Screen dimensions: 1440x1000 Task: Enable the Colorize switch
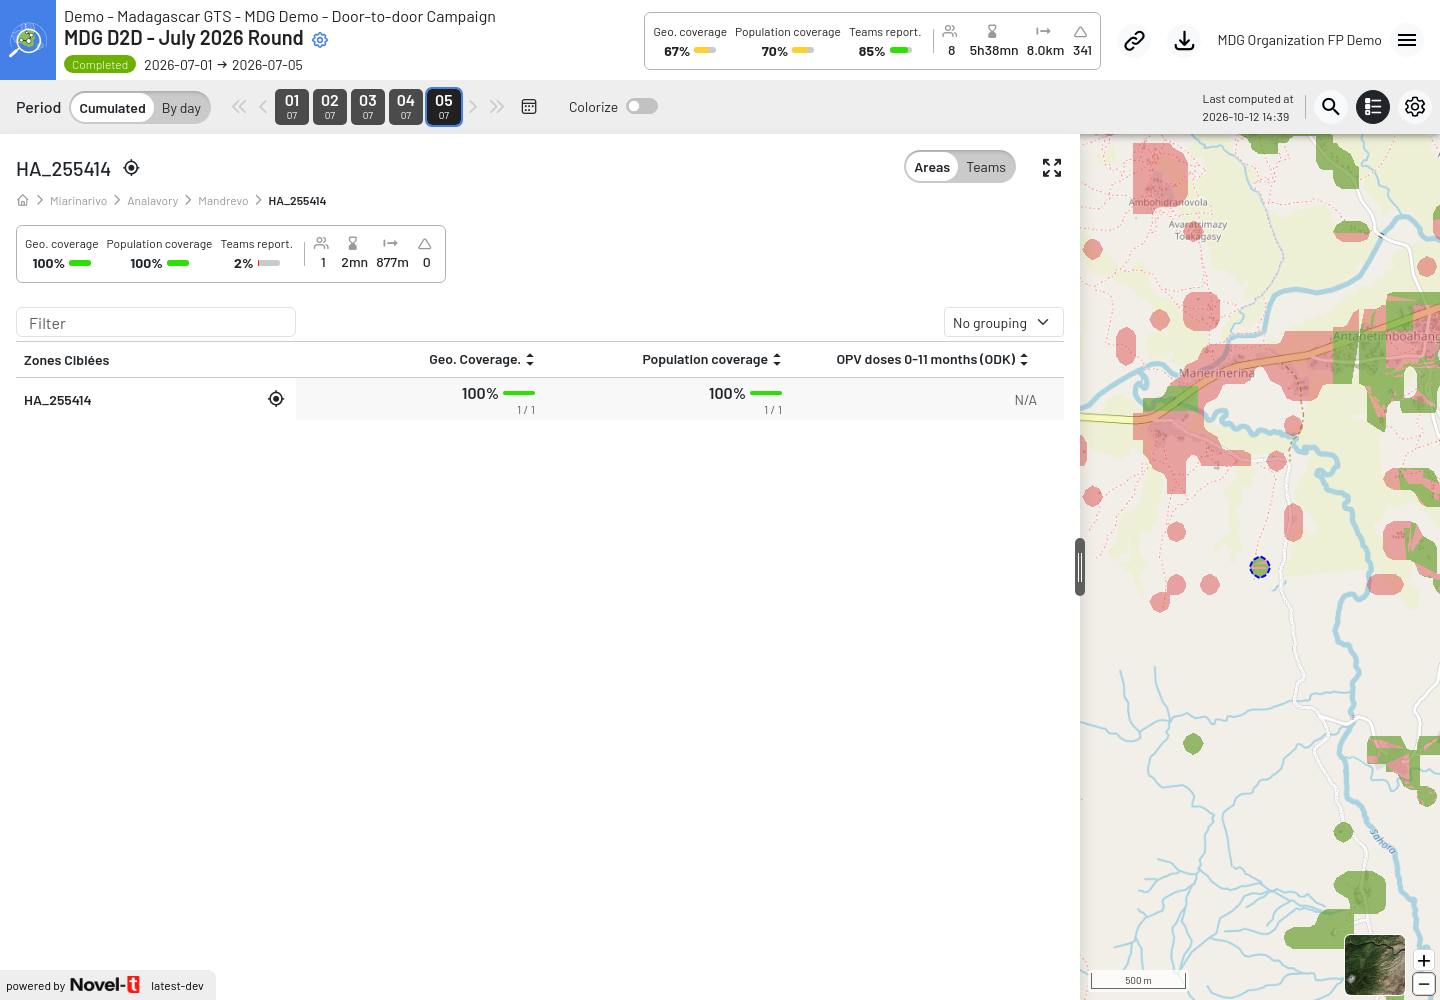click(642, 106)
